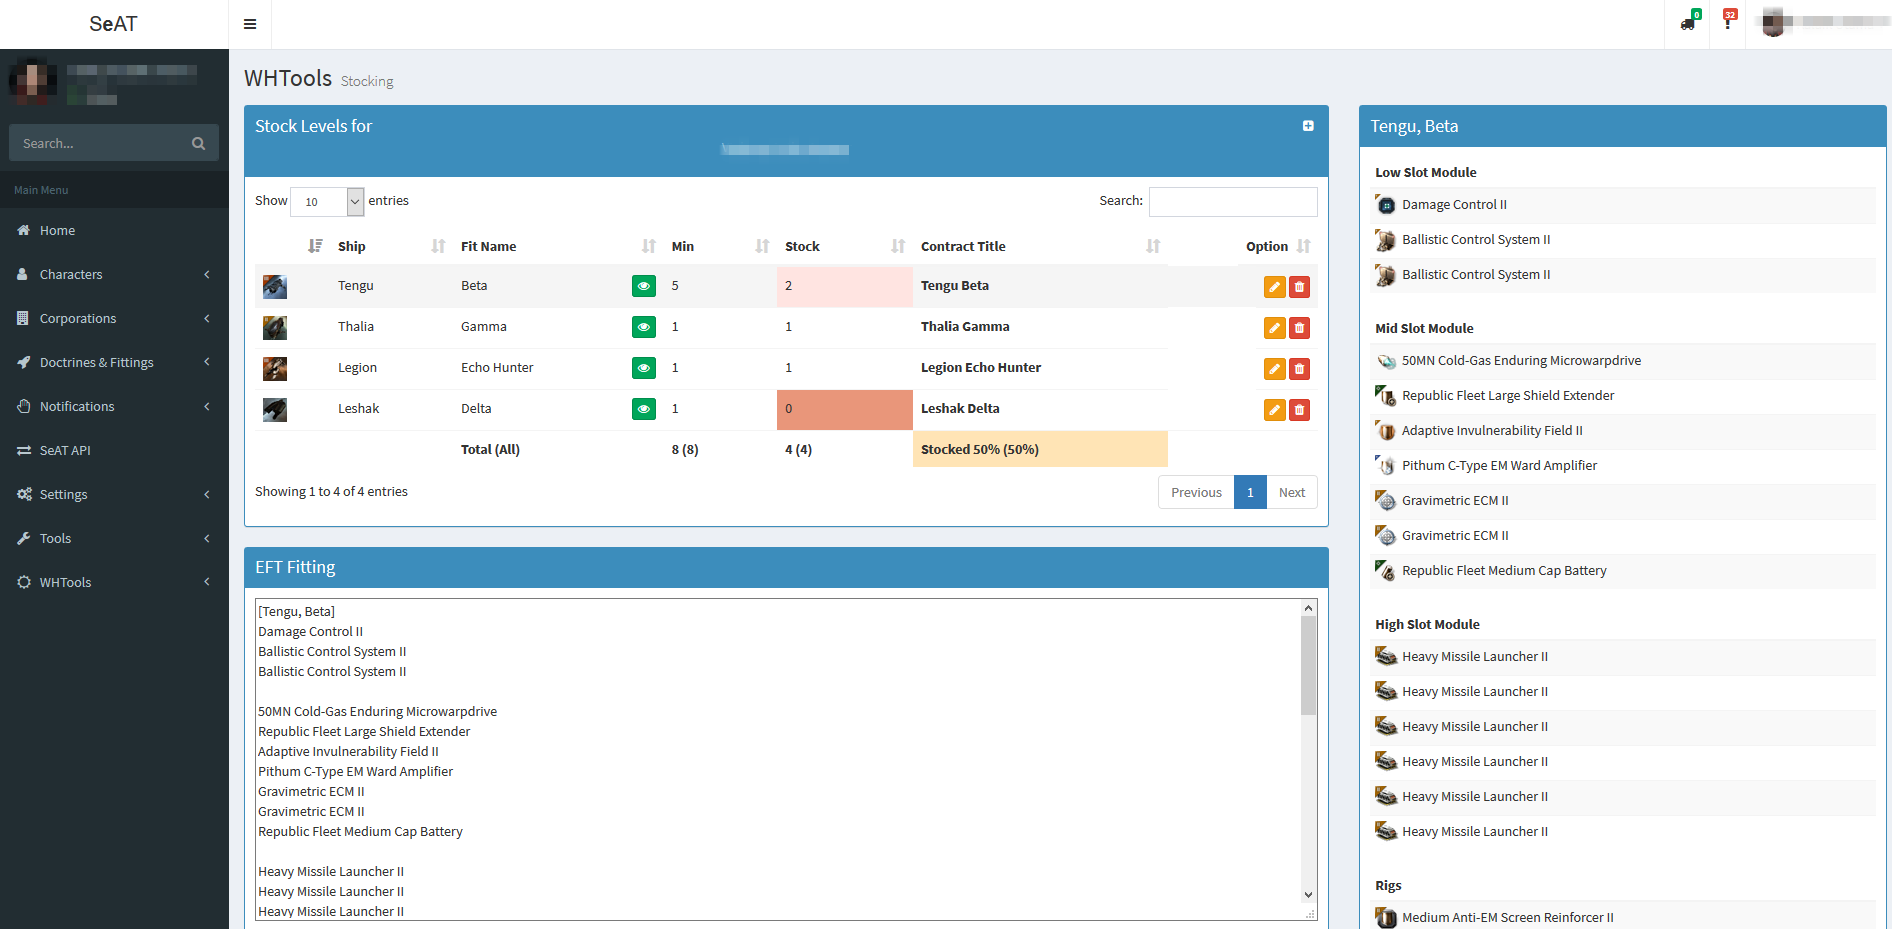
Task: Delete the Leshak Delta stock entry
Action: 1299,410
